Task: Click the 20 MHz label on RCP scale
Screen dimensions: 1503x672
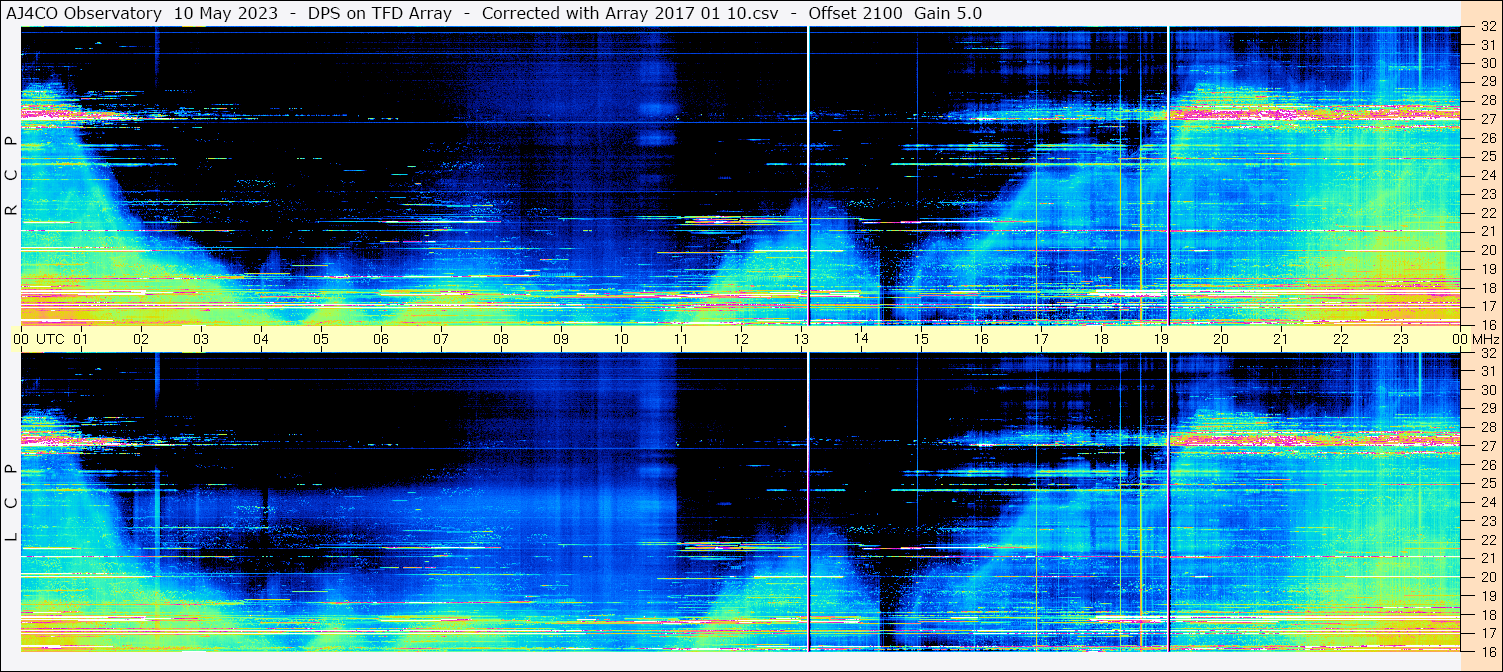Action: pyautogui.click(x=1487, y=250)
